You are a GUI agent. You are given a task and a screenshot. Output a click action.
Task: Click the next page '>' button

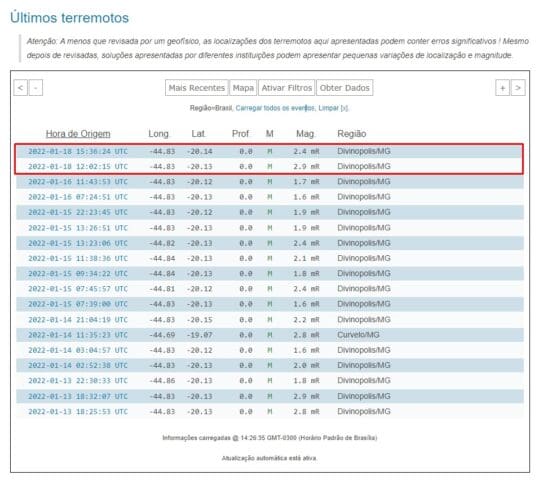click(x=518, y=88)
